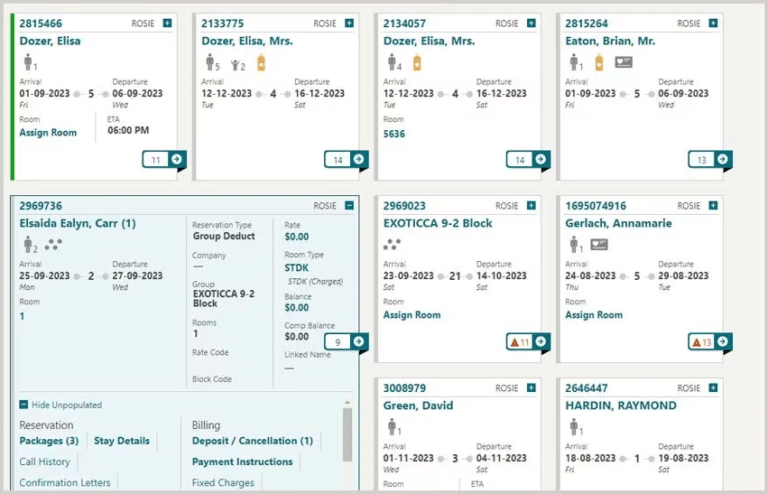The image size is (768, 494).
Task: Click the ID card icon on Eaton, Brian card
Action: (x=623, y=62)
